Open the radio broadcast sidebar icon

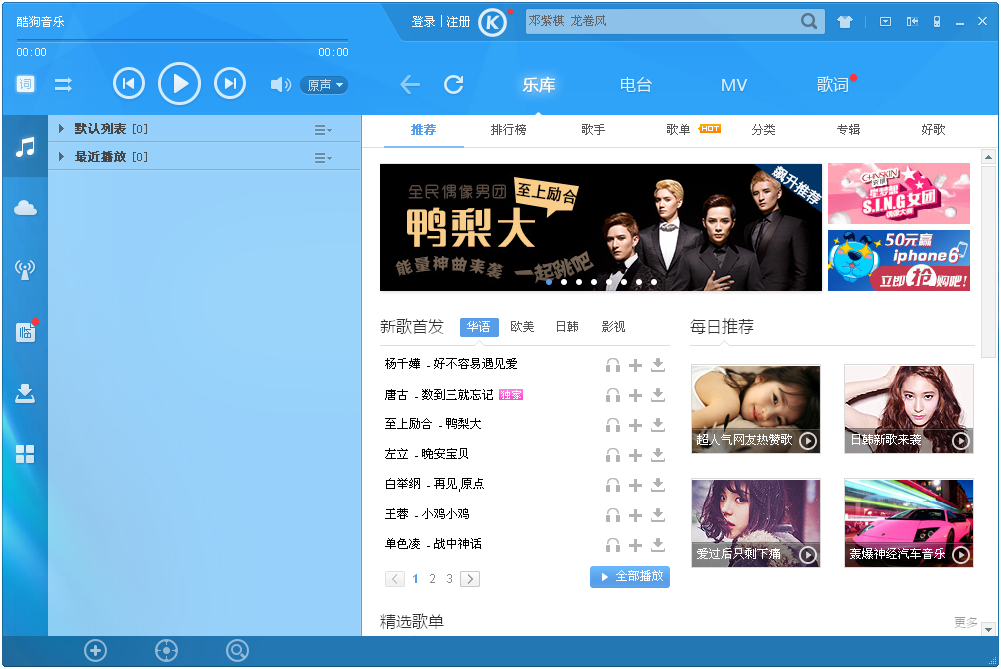tap(25, 269)
